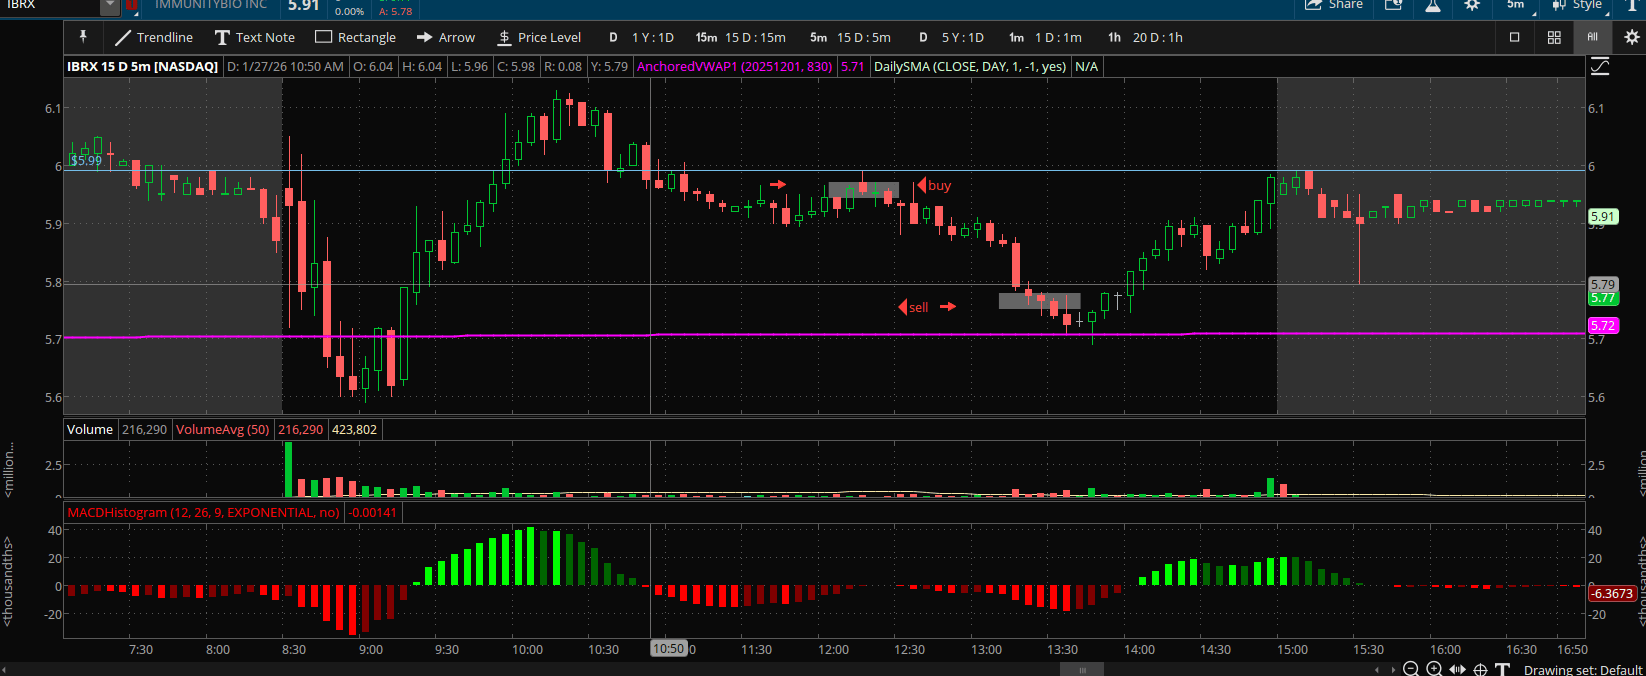The height and width of the screenshot is (676, 1646).
Task: Select the 20 D : 1h timeframe
Action: click(x=1145, y=38)
